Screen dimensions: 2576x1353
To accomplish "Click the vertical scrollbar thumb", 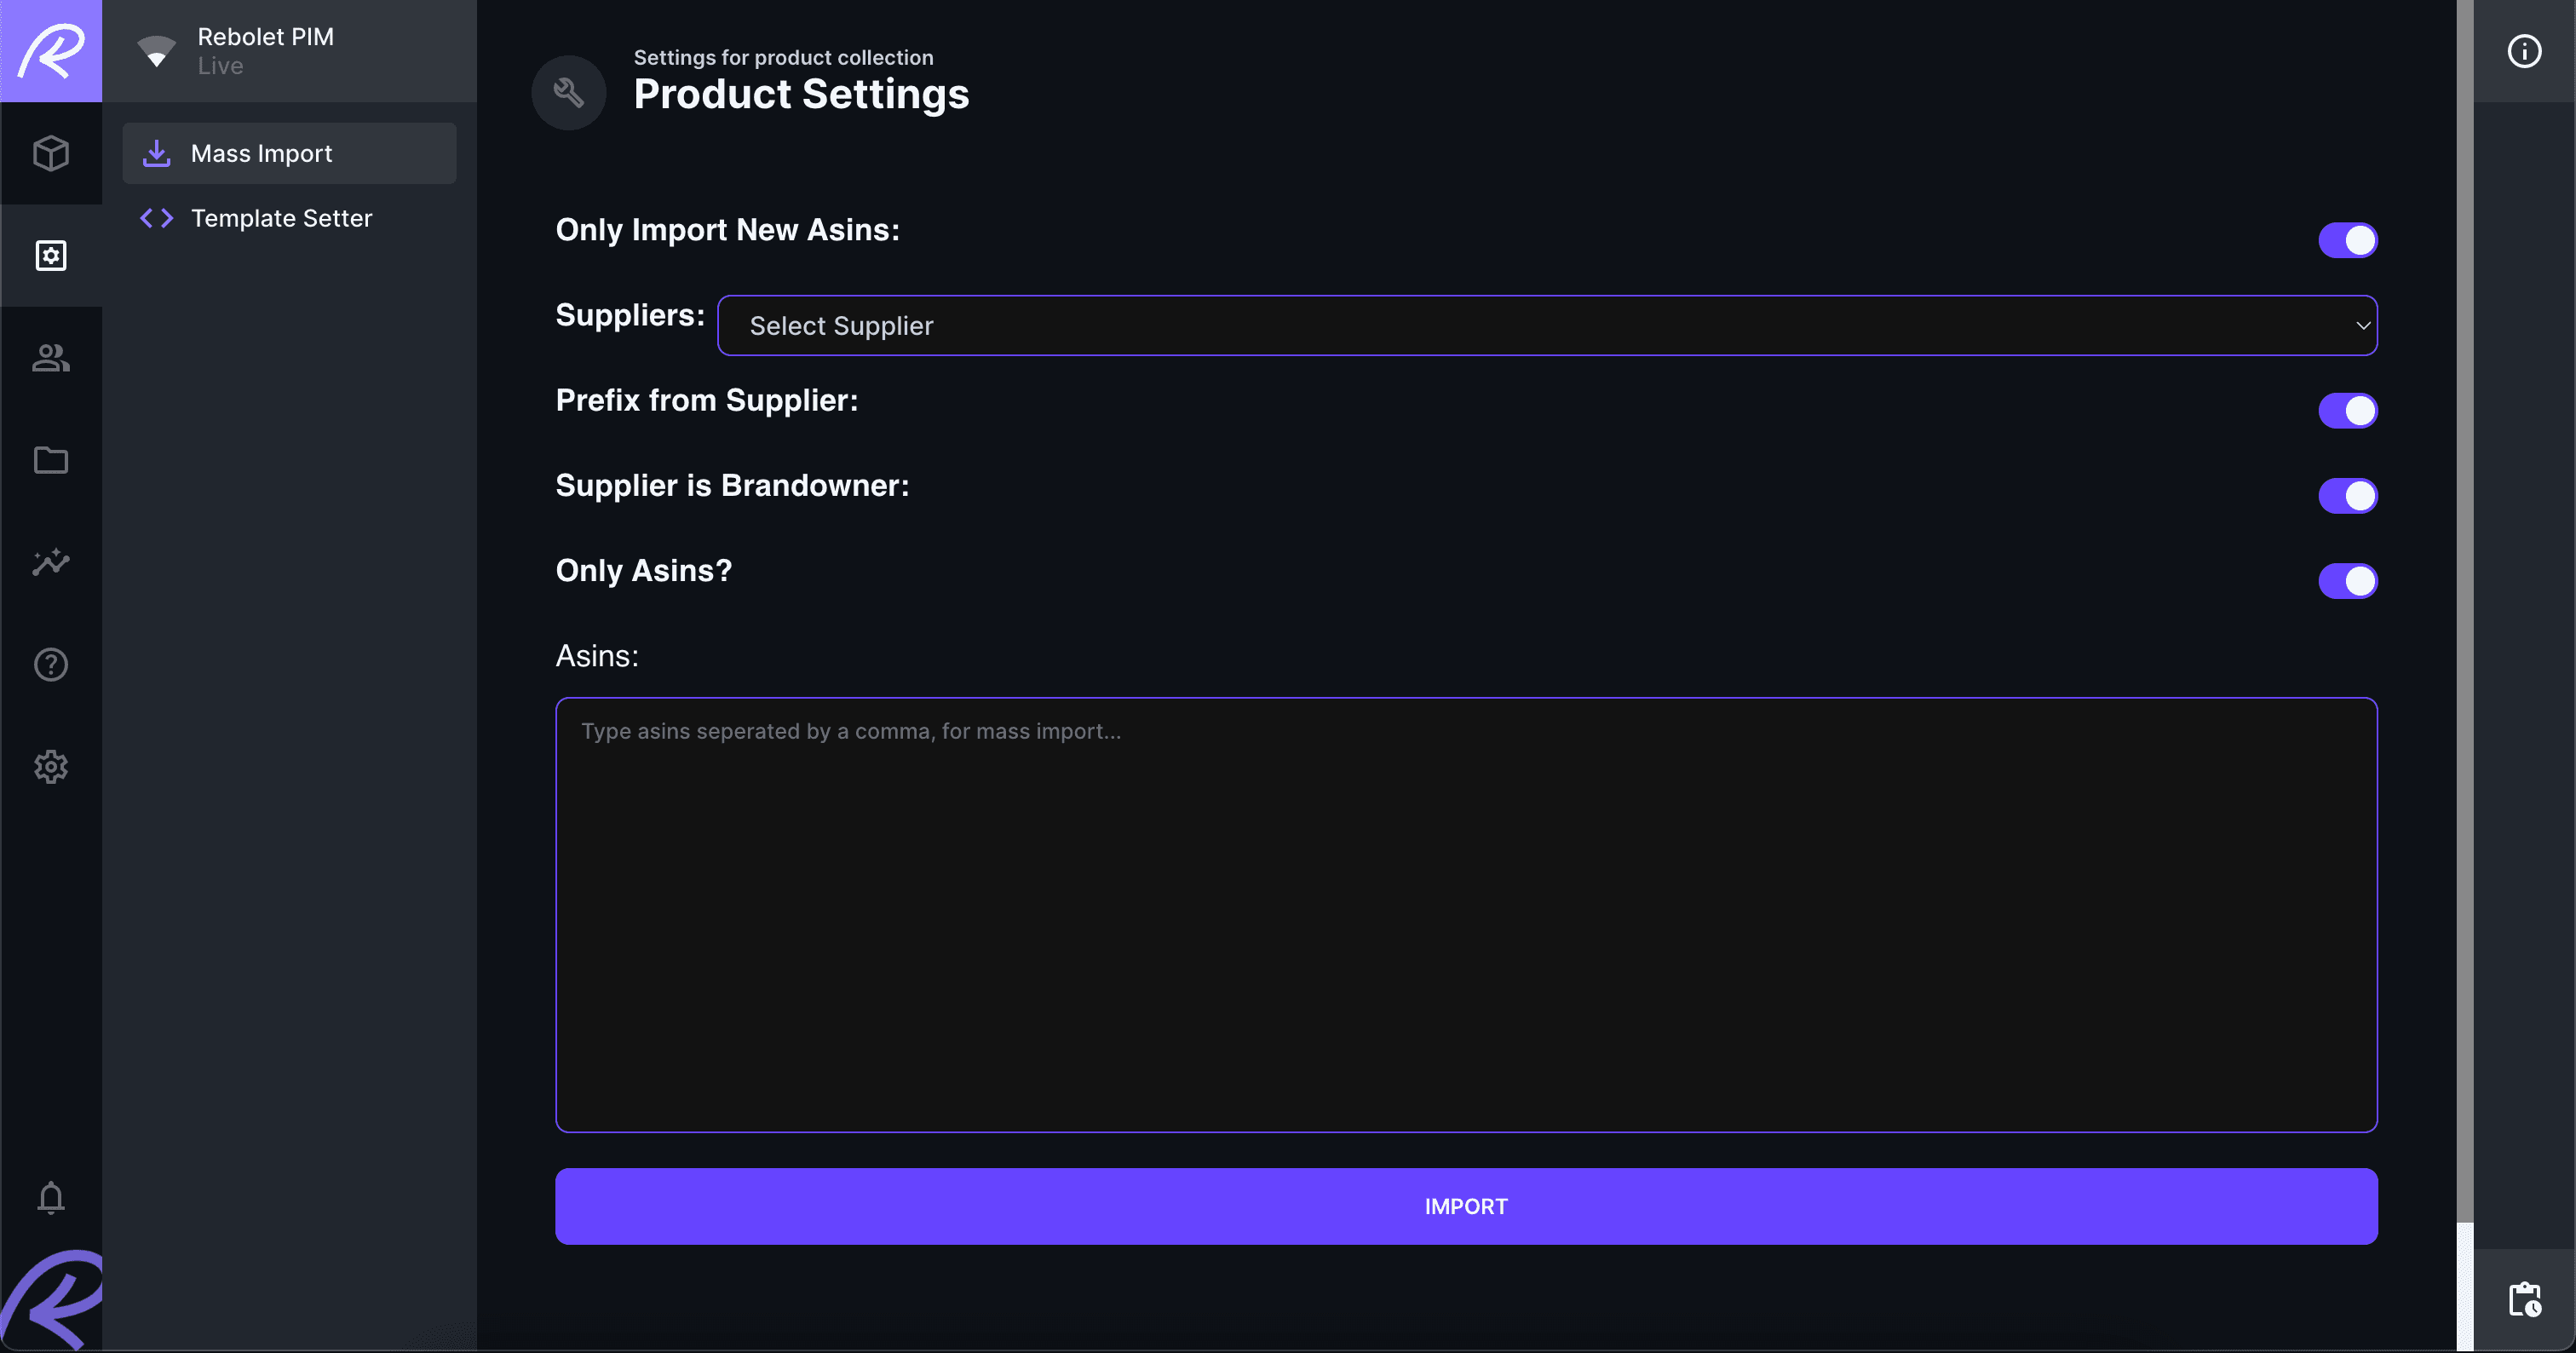I will coord(2465,610).
